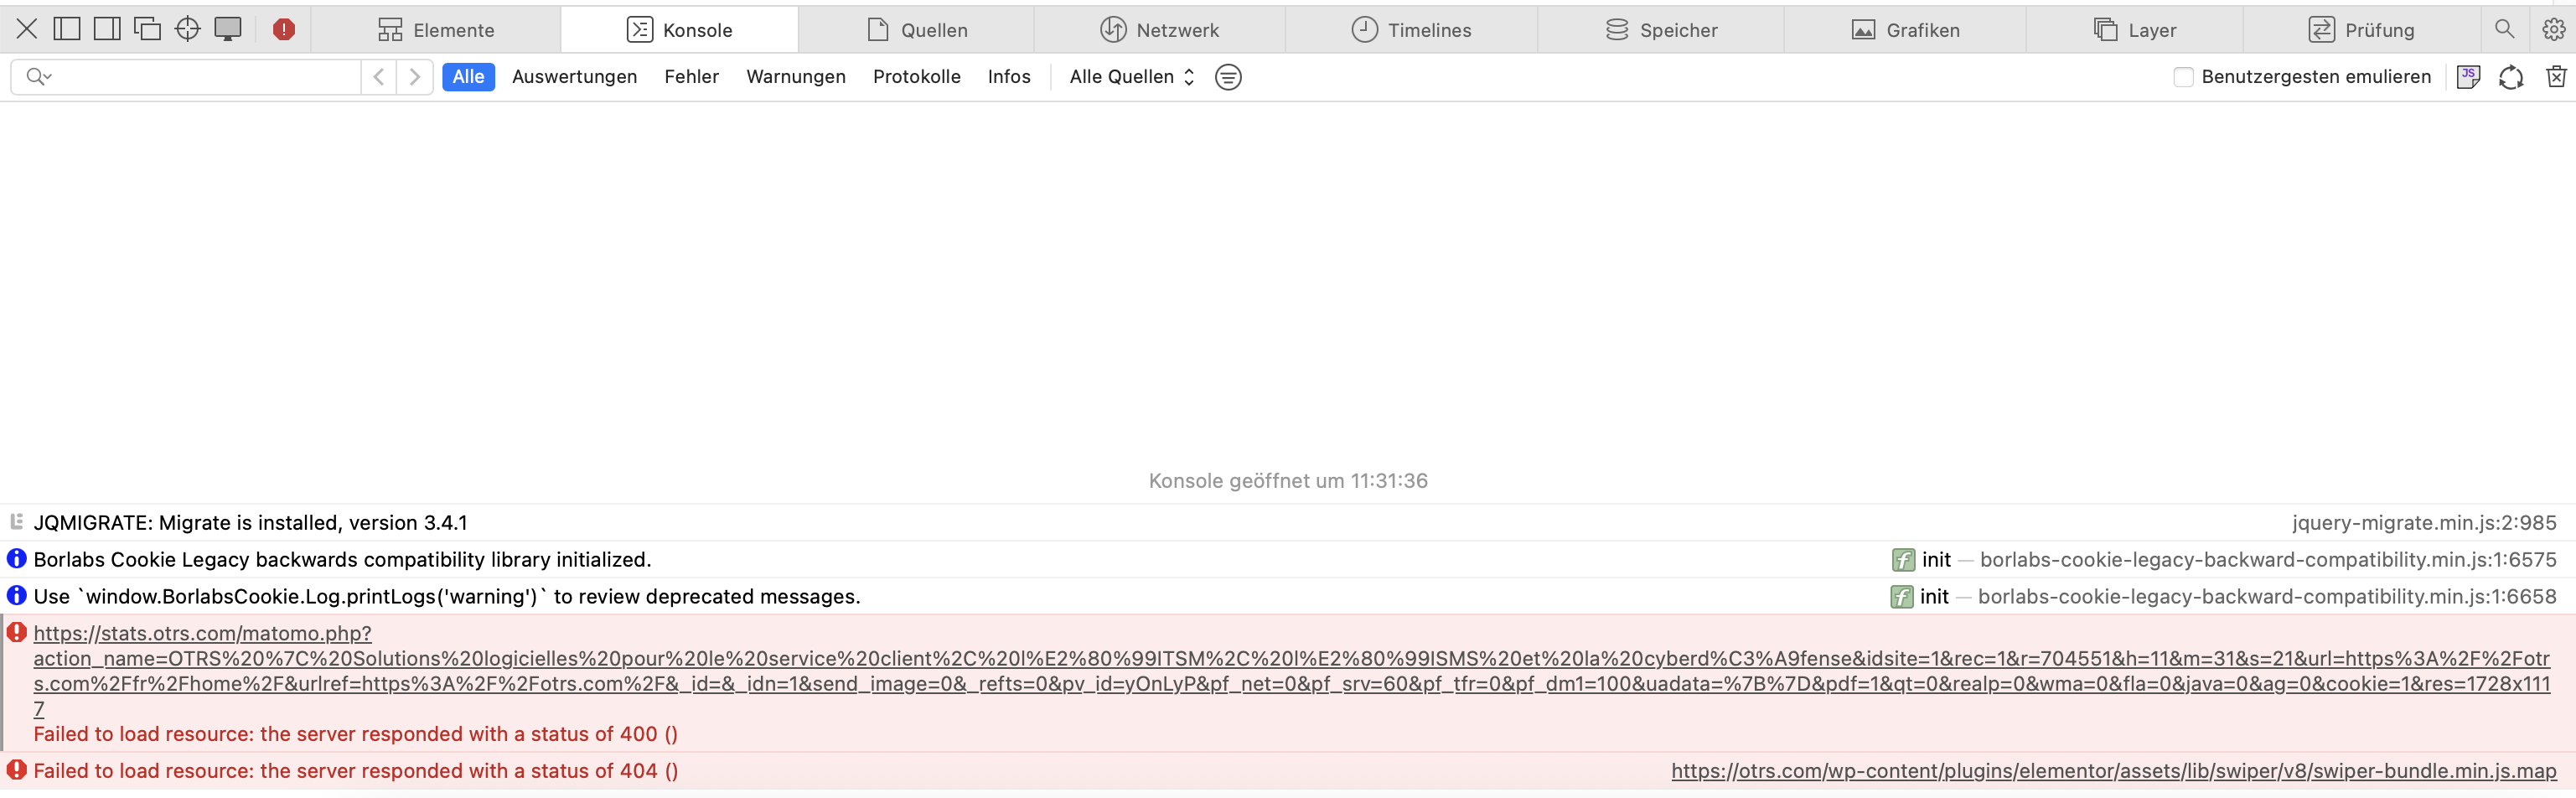This screenshot has width=2576, height=798.
Task: Open the Grafiken tab
Action: [1905, 30]
